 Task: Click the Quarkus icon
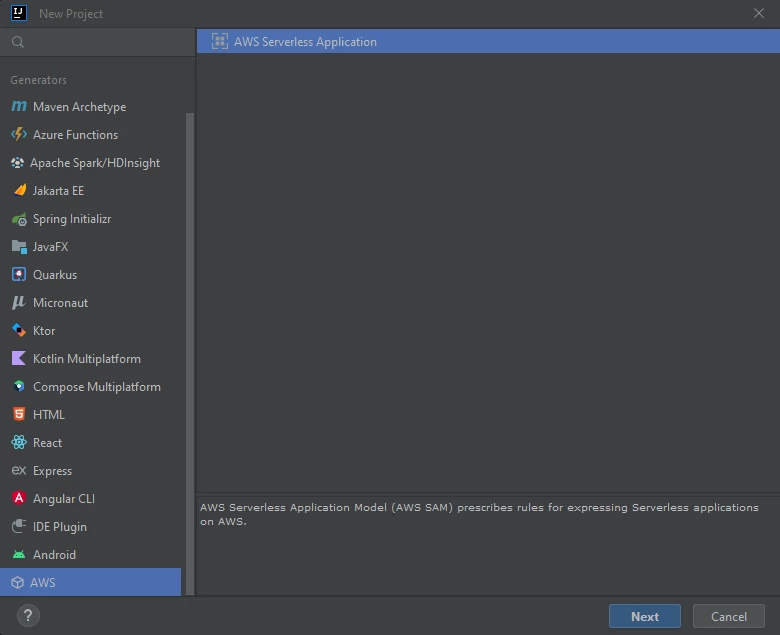coord(19,274)
